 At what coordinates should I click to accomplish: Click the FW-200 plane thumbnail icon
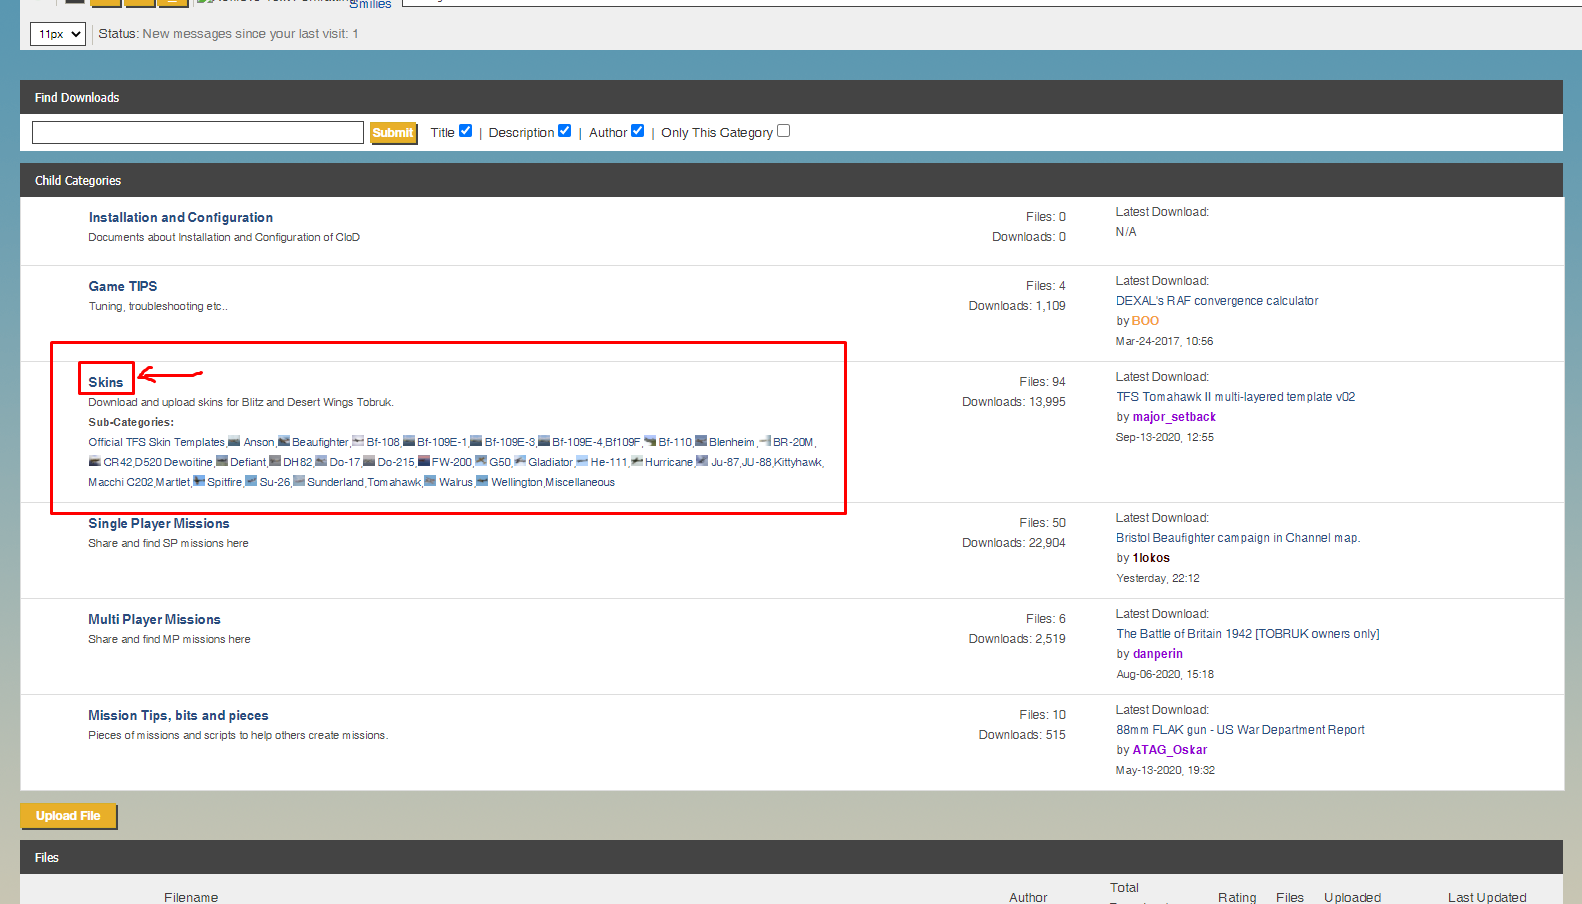pyautogui.click(x=424, y=461)
